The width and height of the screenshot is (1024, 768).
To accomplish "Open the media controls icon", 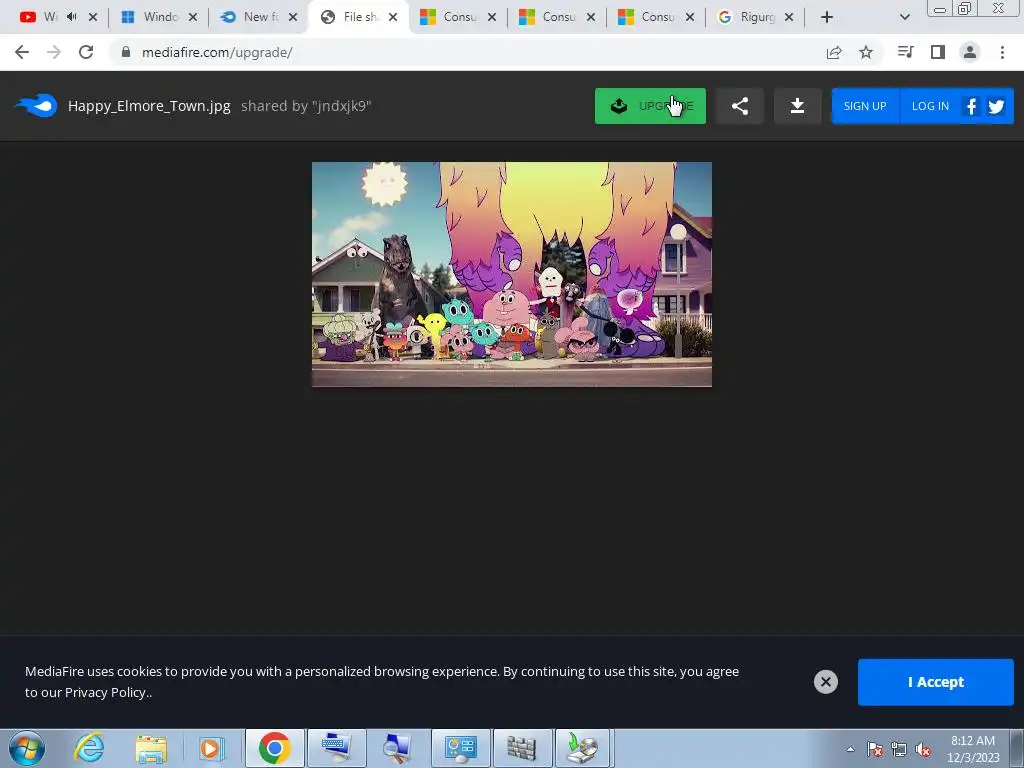I will [x=905, y=52].
